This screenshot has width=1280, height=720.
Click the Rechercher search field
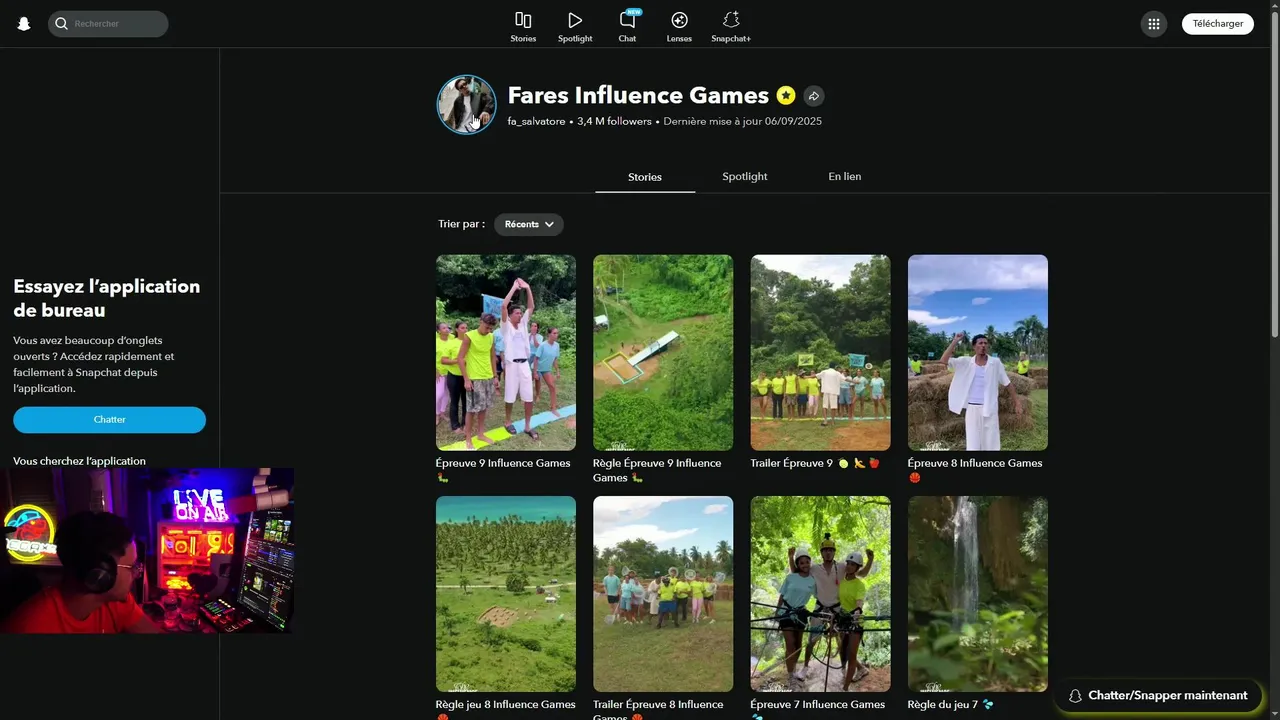[x=108, y=23]
